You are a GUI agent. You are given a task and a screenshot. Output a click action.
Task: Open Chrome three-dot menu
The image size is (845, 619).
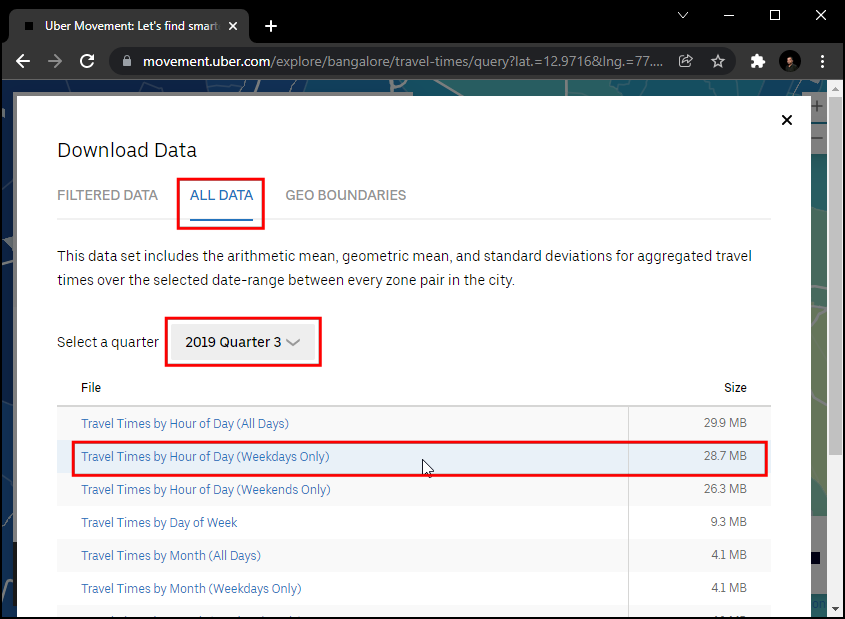tap(821, 61)
